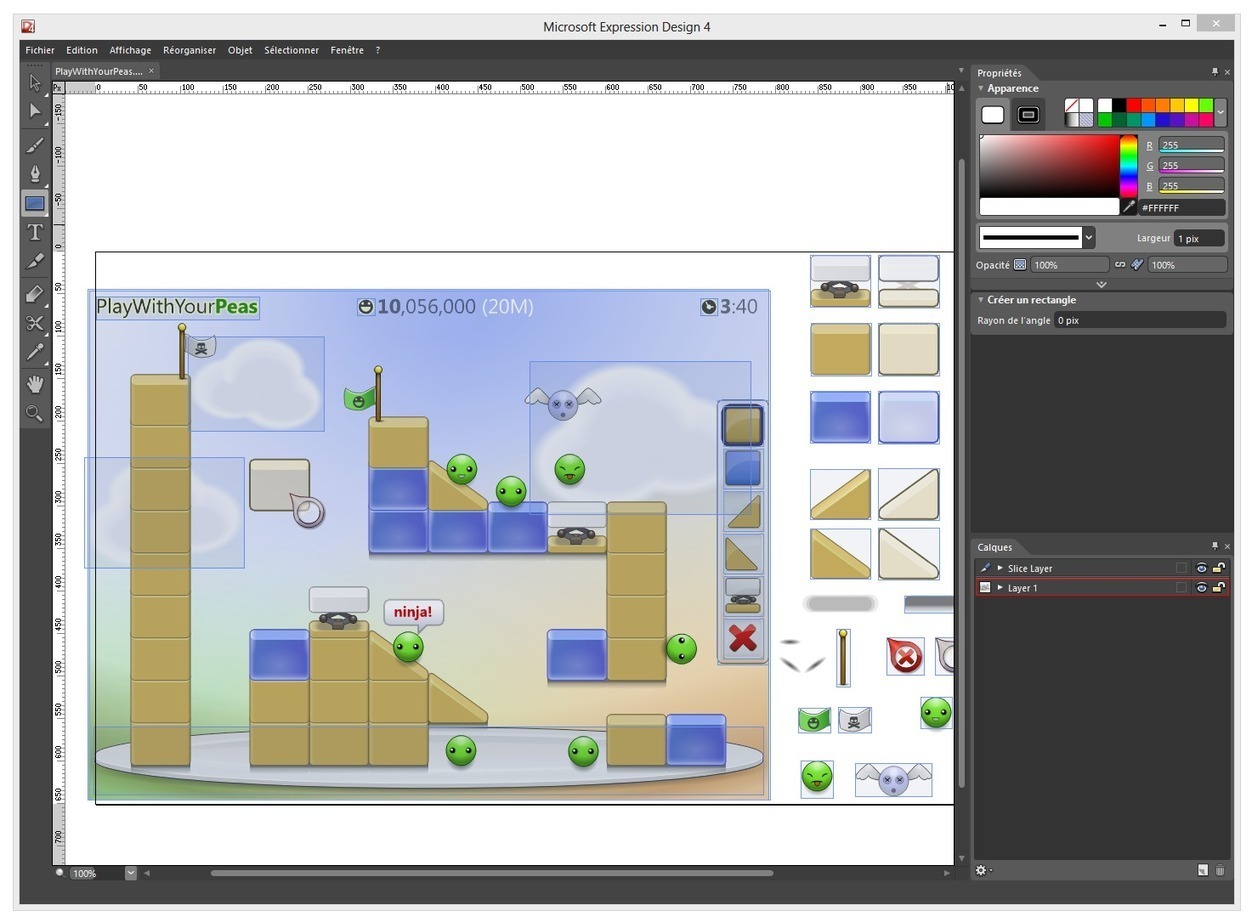Select the Selection arrow tool

pos(35,83)
